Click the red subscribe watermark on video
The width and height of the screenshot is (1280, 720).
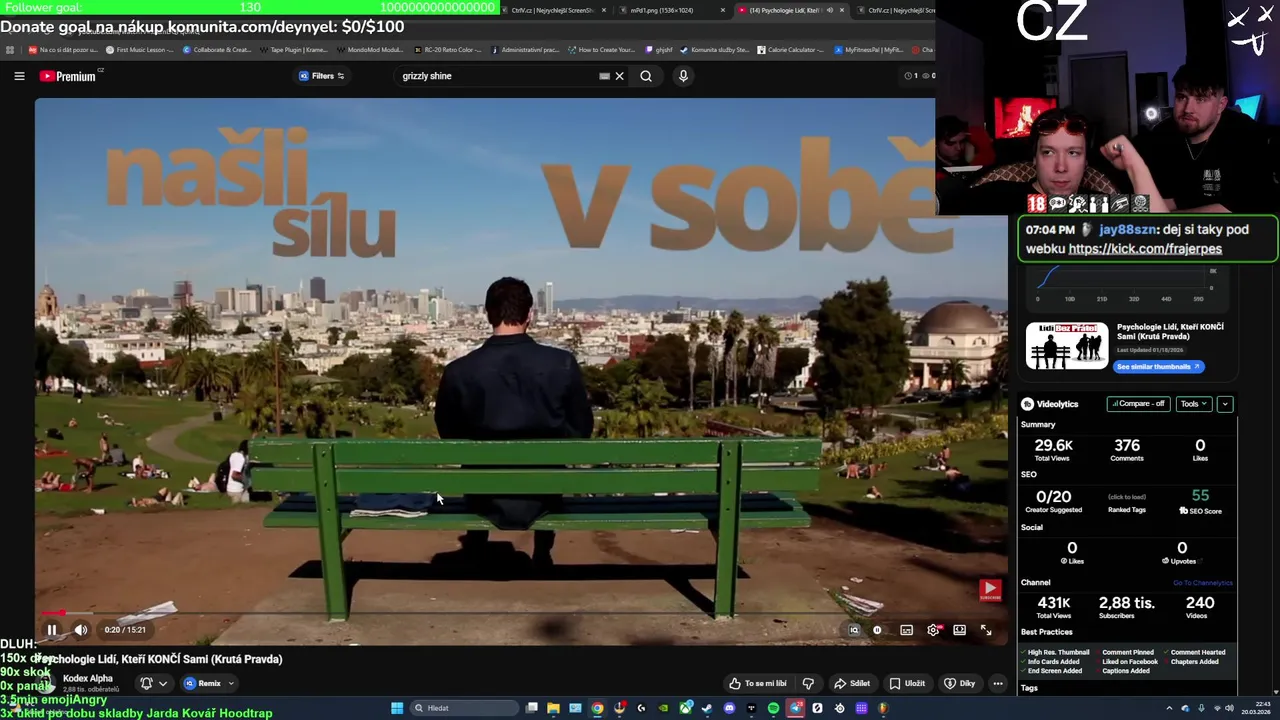[x=990, y=590]
